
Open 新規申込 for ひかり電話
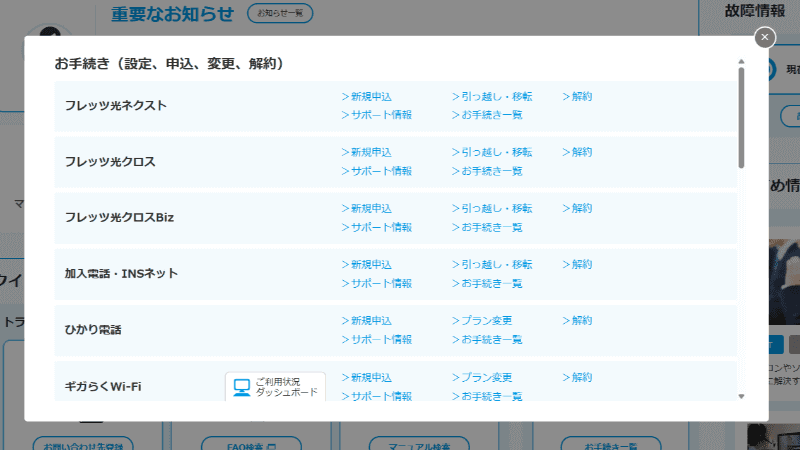click(x=367, y=320)
